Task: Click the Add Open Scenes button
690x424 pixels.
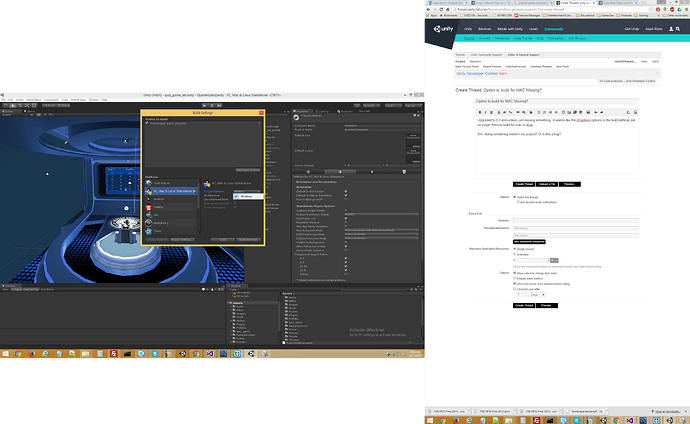Action: [x=248, y=170]
